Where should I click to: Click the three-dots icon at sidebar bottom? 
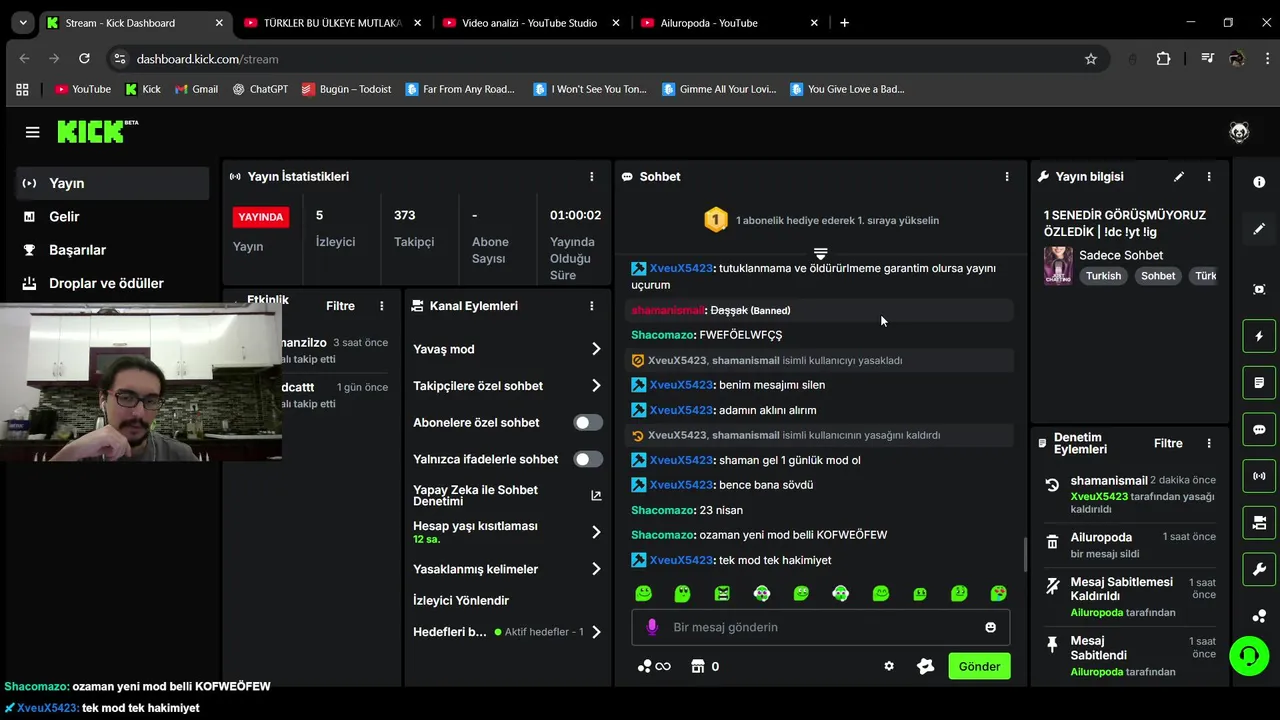[1259, 616]
